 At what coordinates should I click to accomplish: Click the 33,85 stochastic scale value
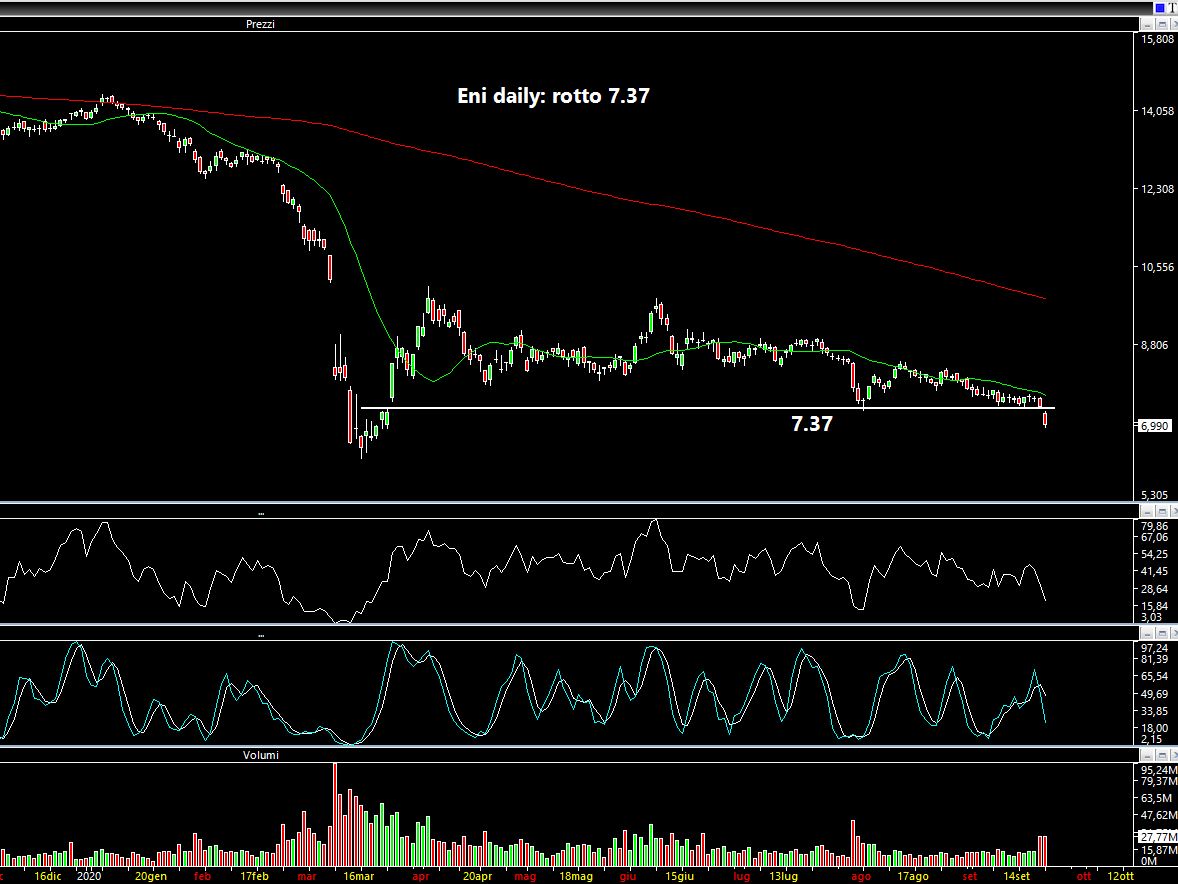1155,711
